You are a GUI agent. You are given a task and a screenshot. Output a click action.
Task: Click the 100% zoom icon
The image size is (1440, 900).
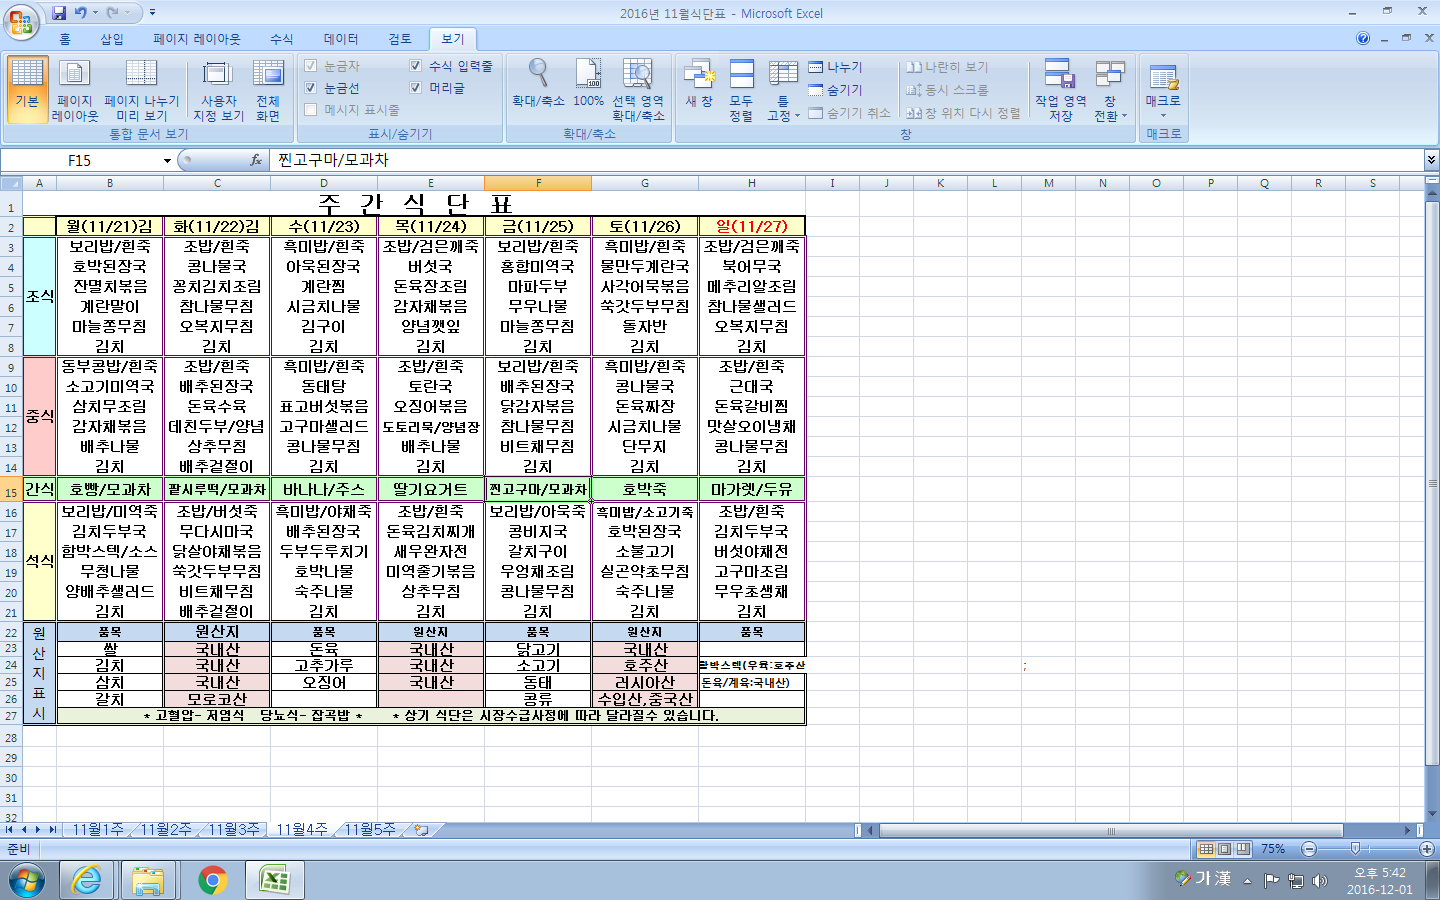point(588,84)
